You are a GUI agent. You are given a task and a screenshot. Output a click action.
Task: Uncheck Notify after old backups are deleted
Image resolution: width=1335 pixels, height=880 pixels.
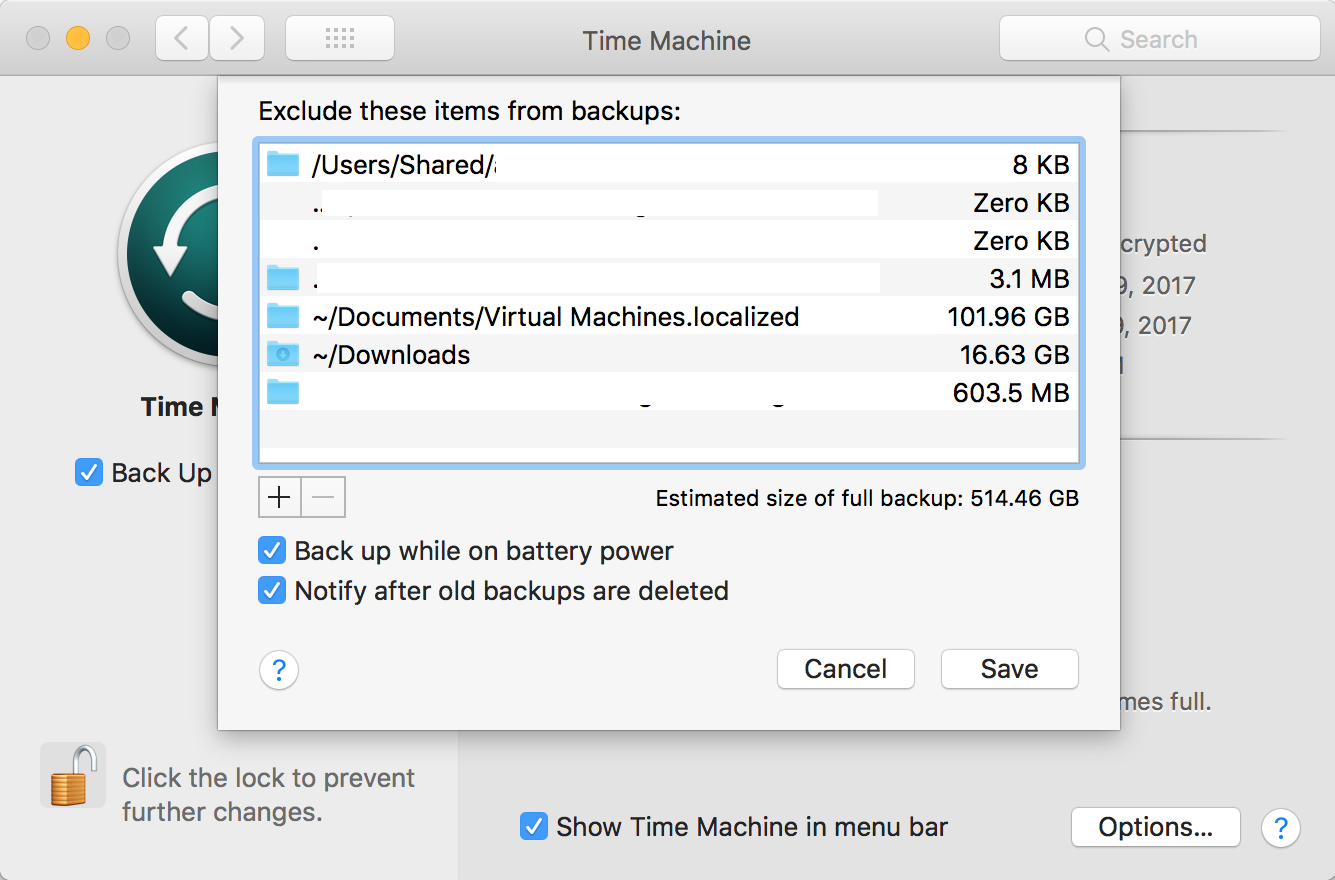(272, 591)
